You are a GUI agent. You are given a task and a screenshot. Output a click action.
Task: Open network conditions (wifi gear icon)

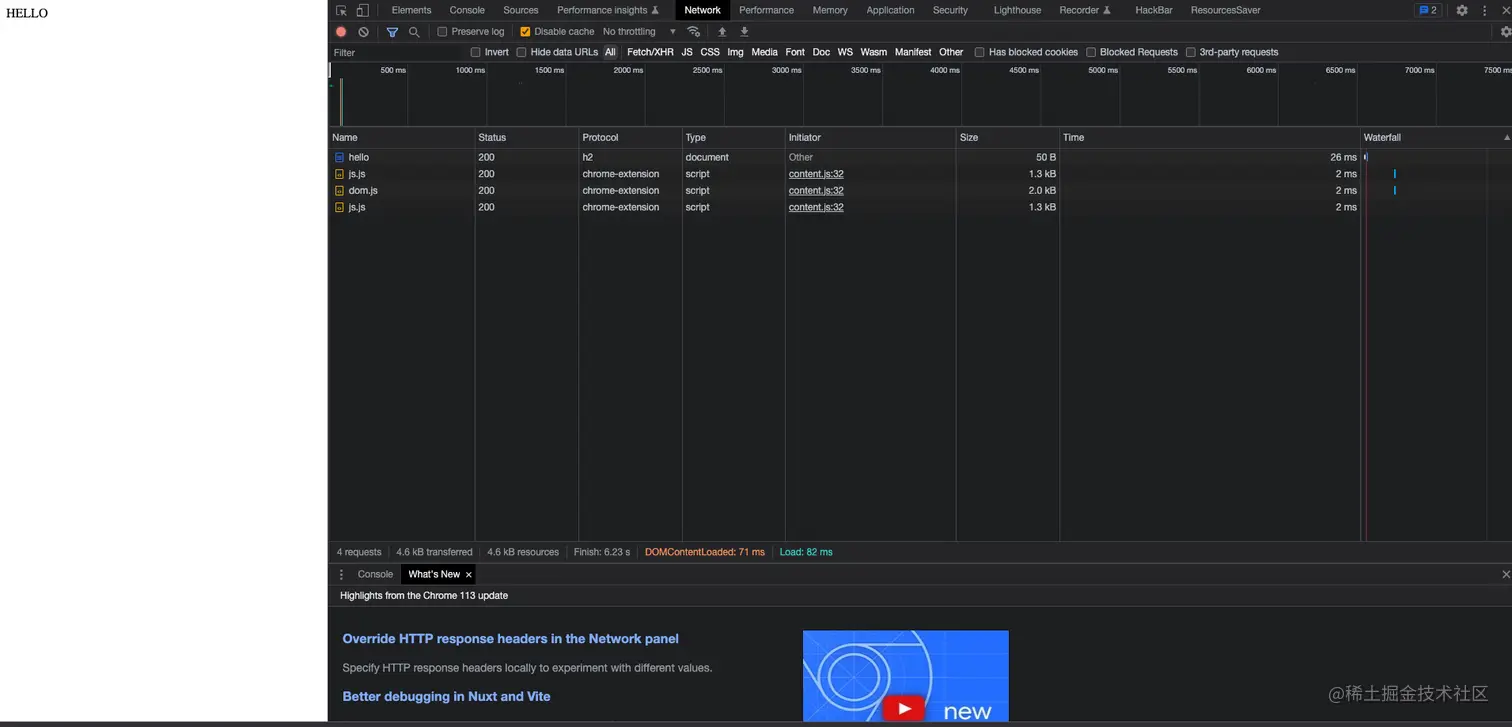[x=693, y=32]
